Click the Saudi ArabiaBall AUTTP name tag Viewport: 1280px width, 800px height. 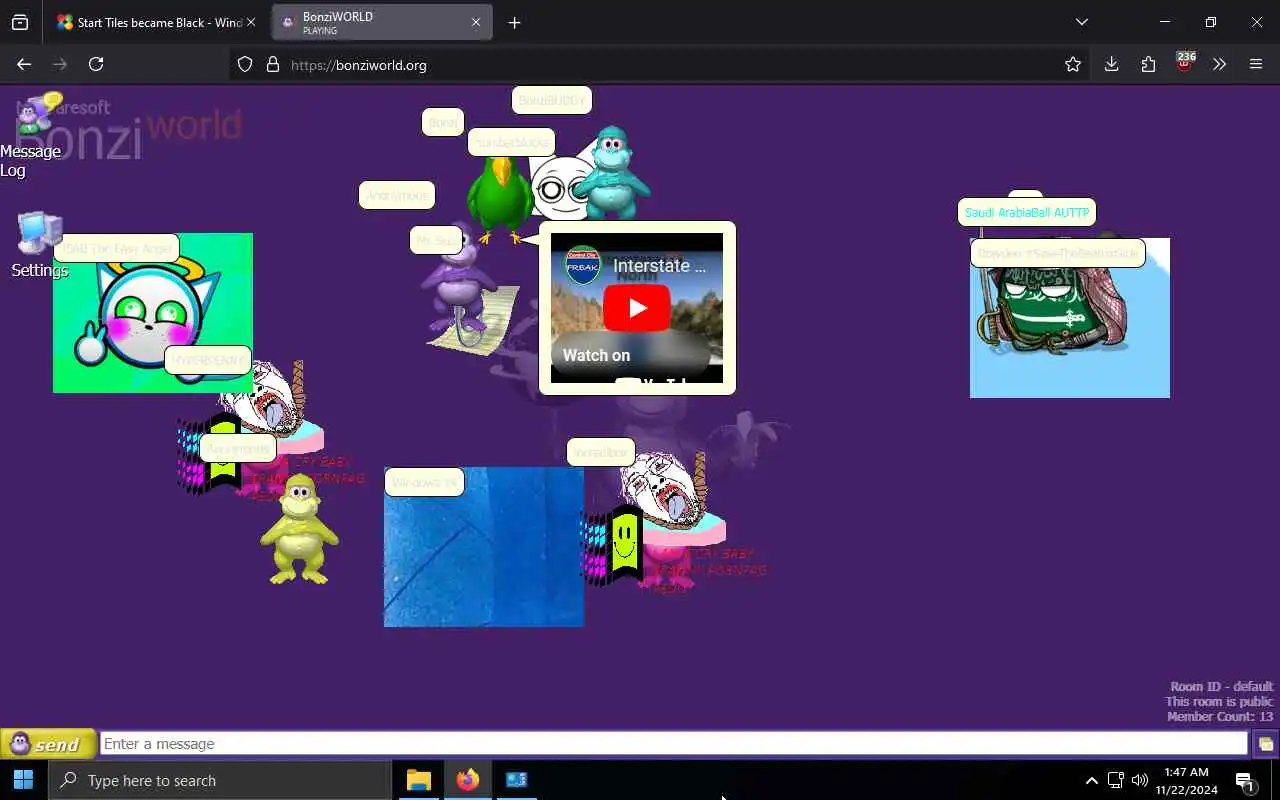[x=1027, y=213]
